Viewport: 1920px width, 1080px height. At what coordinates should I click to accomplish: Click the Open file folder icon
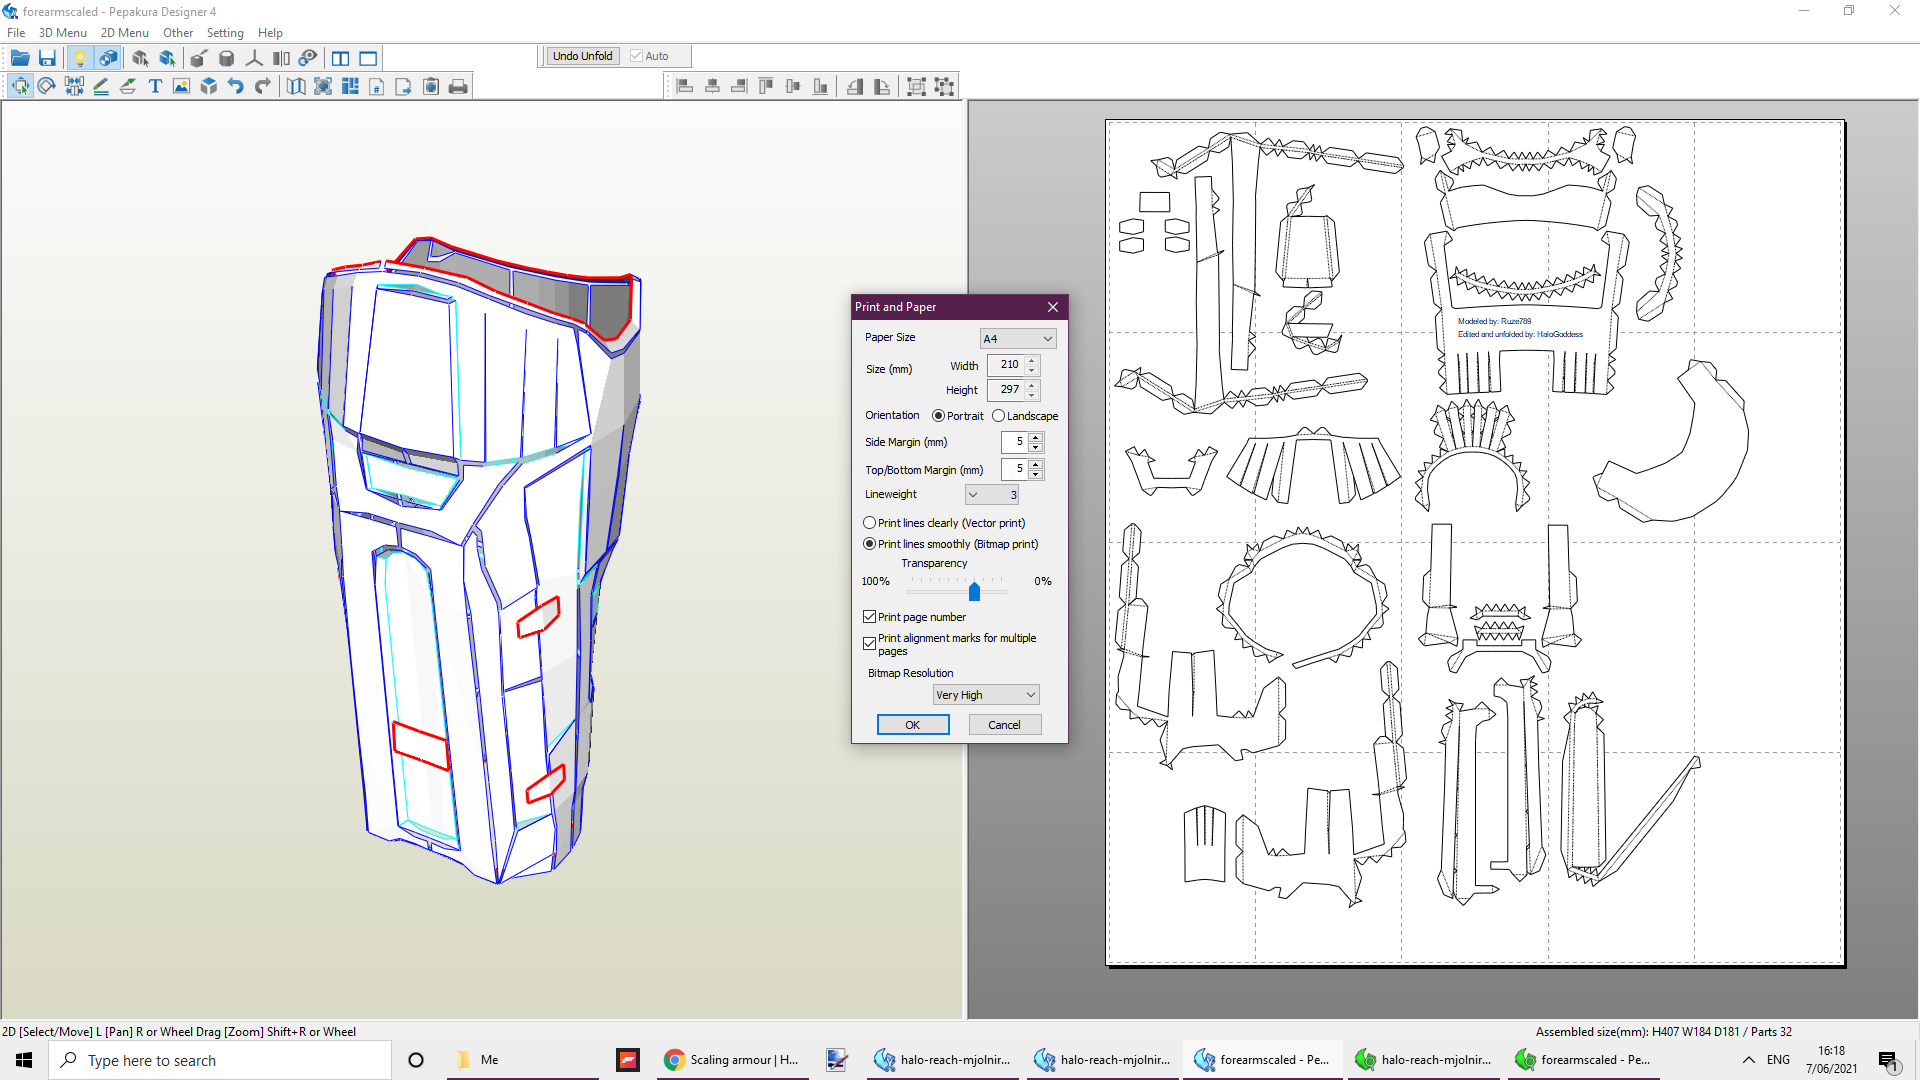[20, 58]
